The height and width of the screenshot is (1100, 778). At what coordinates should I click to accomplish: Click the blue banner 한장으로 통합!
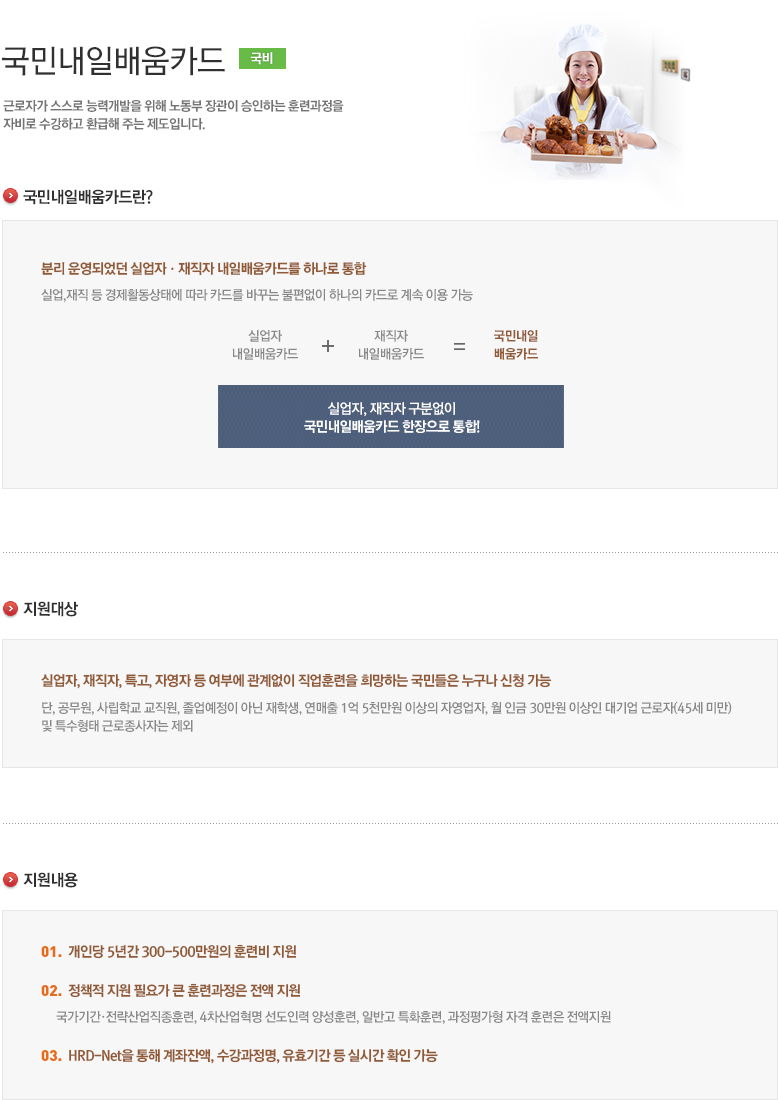tap(391, 416)
